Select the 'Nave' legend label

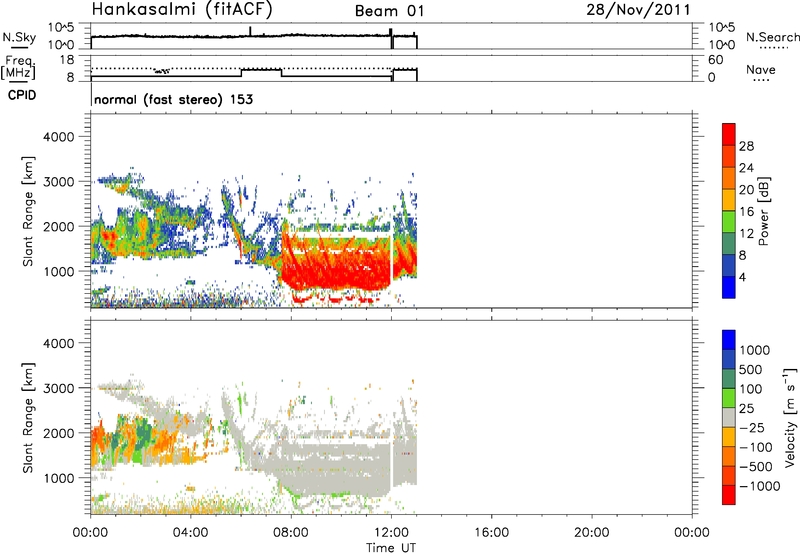coord(761,69)
